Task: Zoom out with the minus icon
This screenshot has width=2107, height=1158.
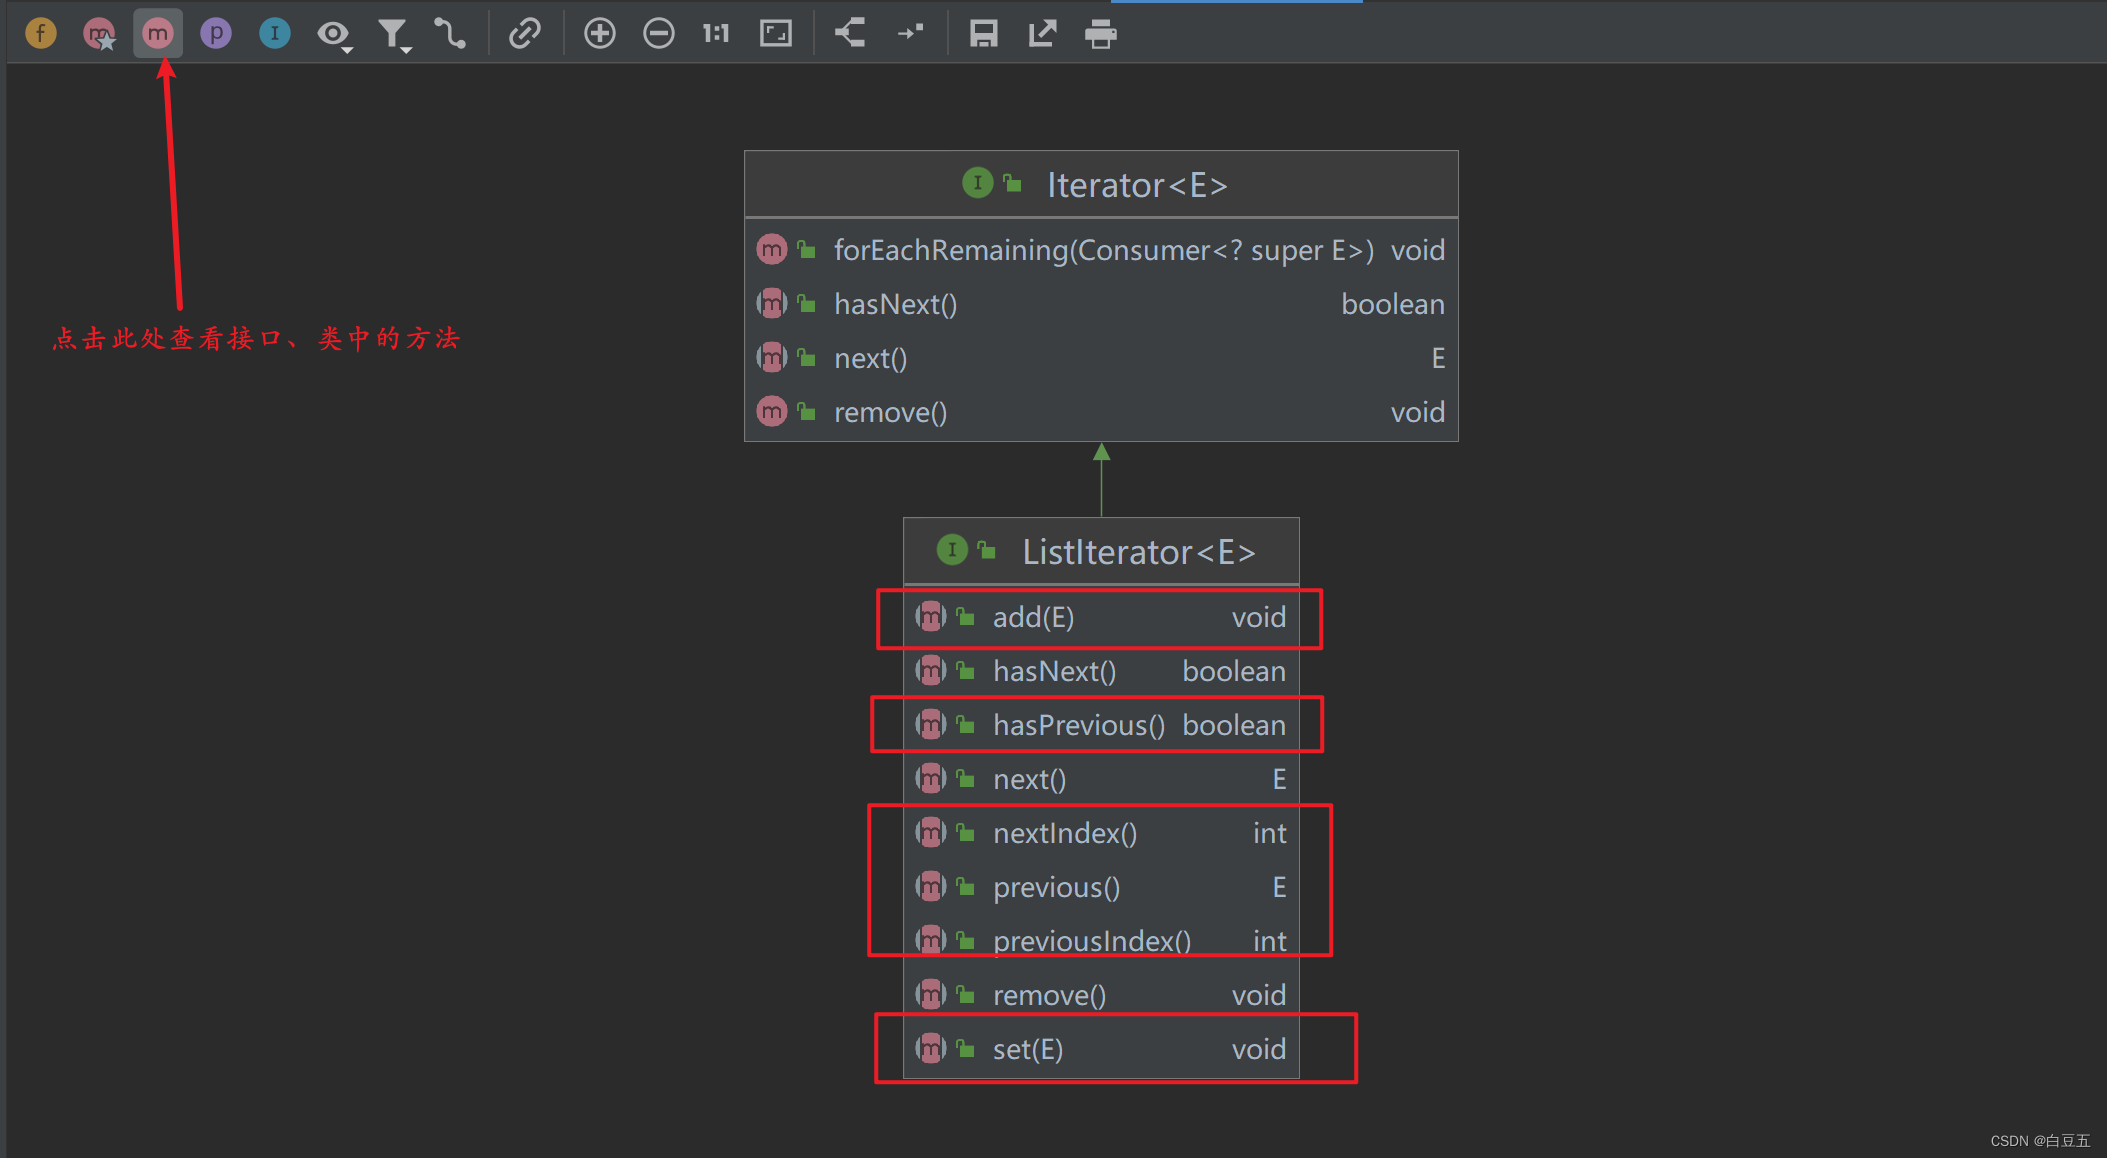Action: coord(659,34)
